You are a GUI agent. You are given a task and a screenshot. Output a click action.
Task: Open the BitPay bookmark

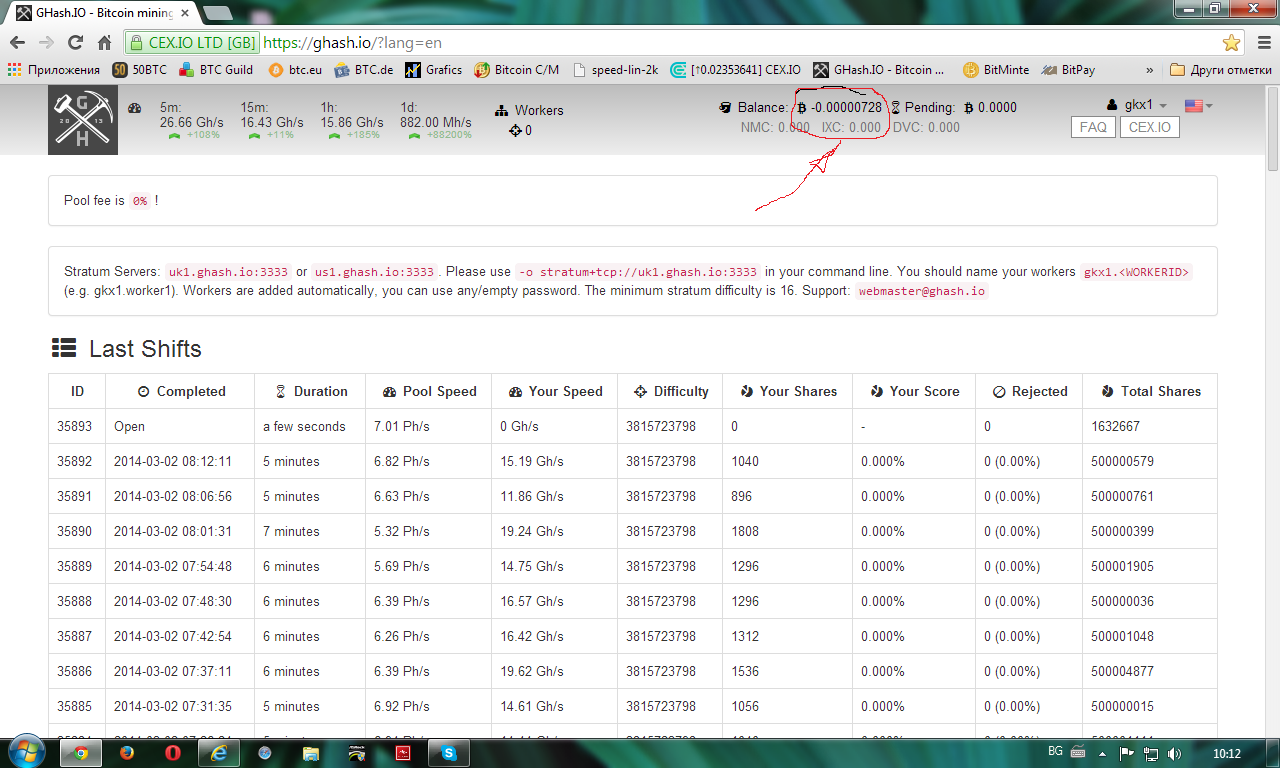[1068, 70]
